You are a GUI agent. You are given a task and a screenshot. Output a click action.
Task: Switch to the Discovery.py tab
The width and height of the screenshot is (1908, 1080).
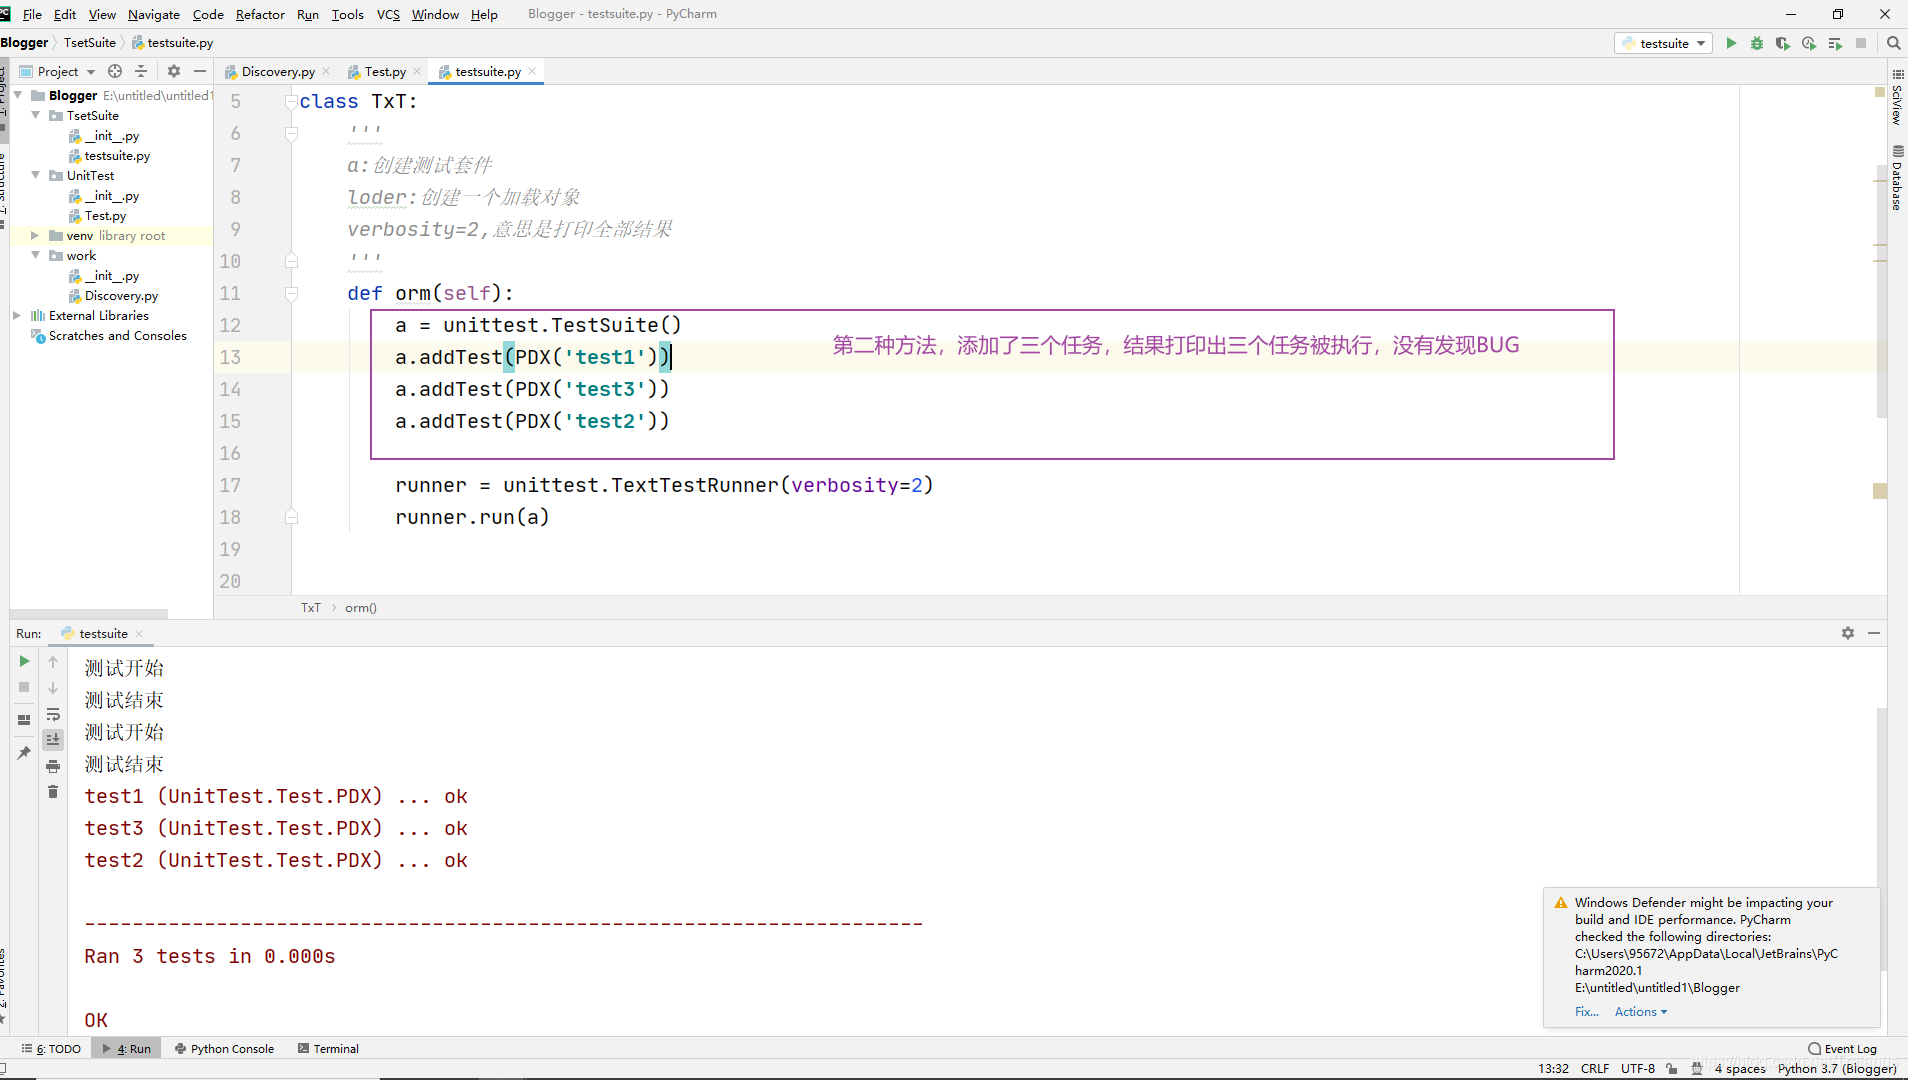click(x=277, y=71)
